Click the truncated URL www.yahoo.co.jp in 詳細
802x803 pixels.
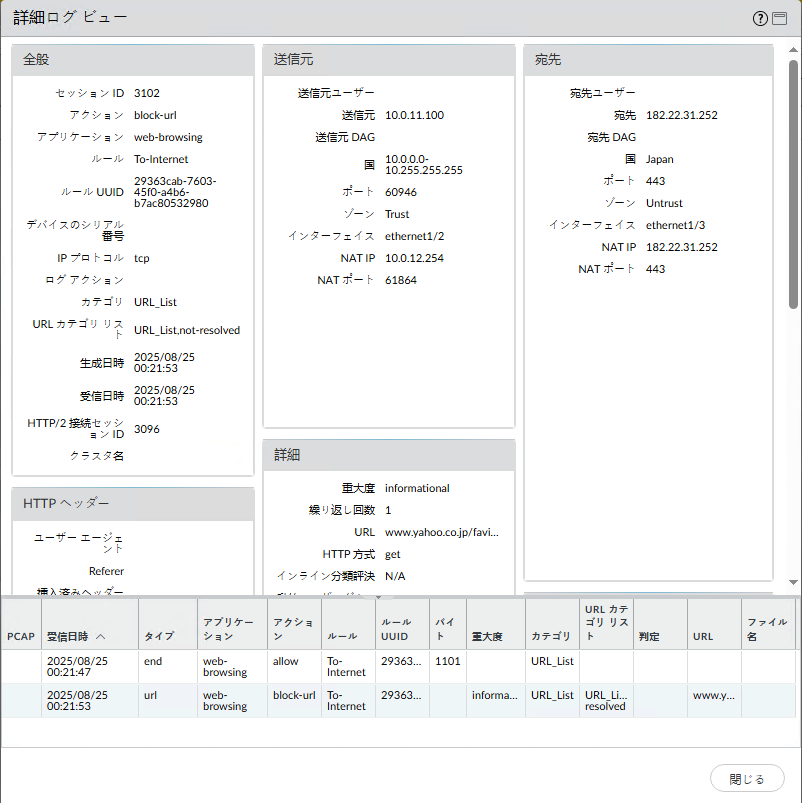441,532
